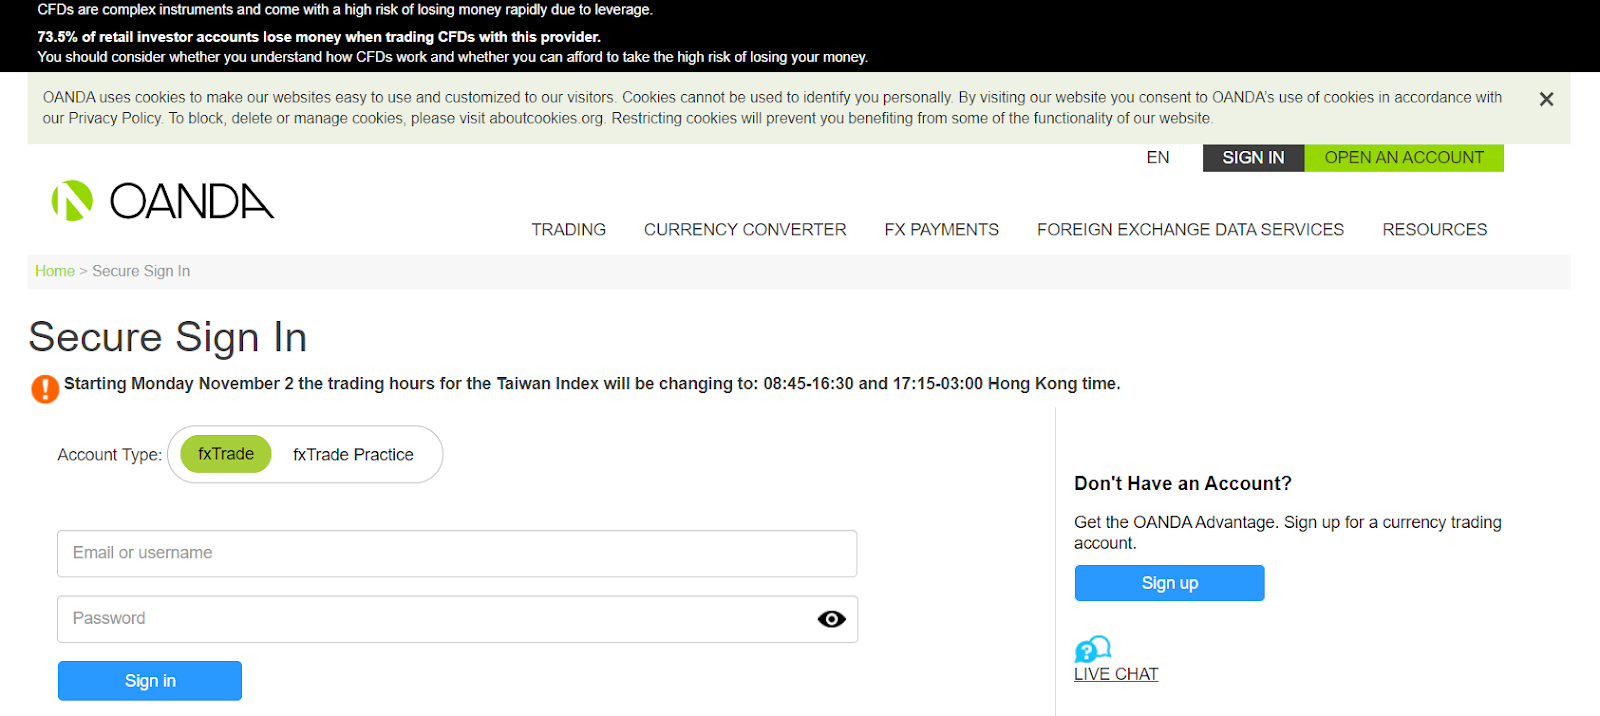Open the LIVE CHAT link

pos(1116,674)
